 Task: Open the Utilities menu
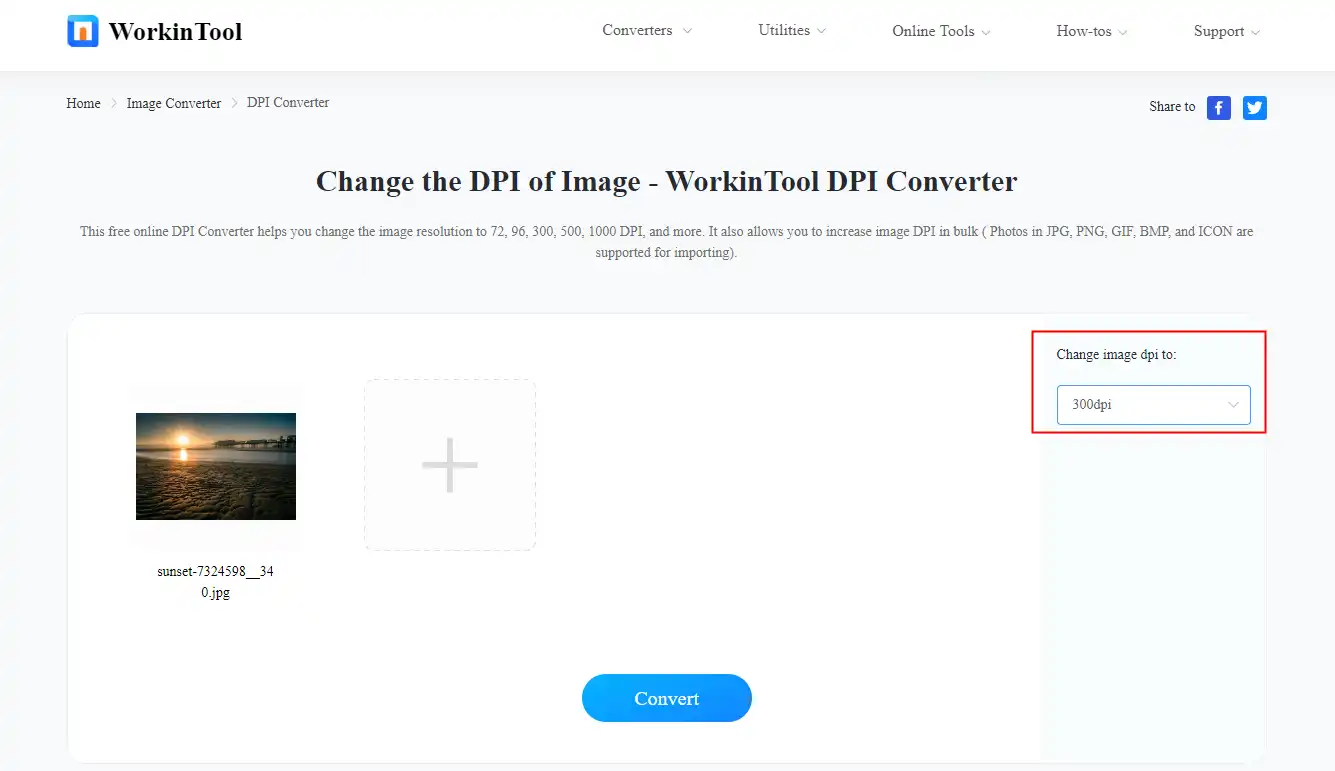click(x=792, y=31)
